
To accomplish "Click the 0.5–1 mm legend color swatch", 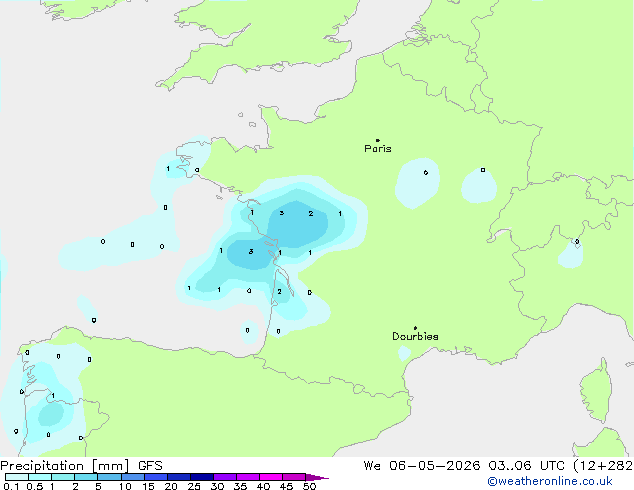I will point(40,477).
